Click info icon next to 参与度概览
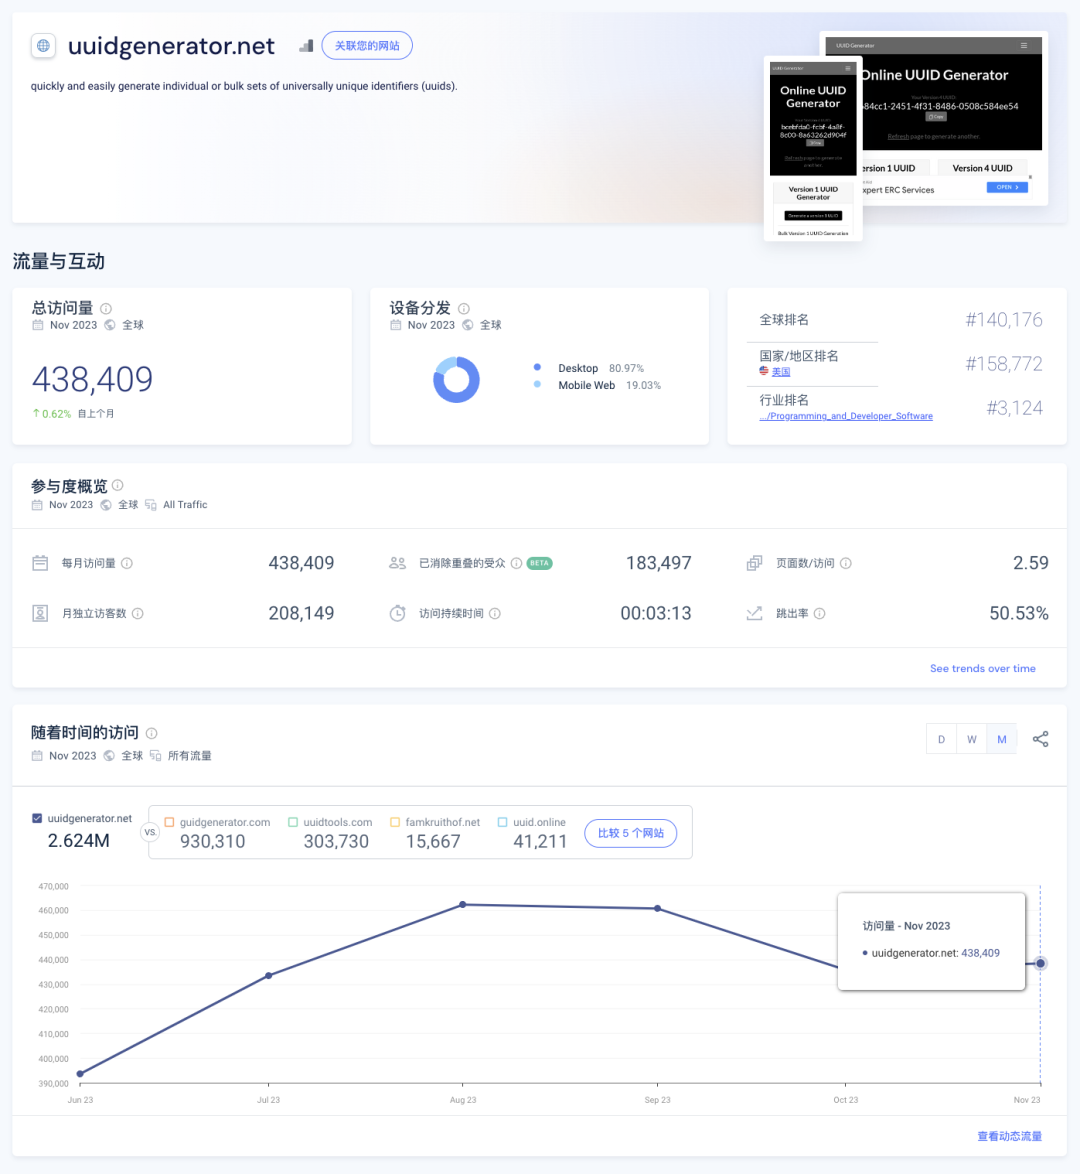The image size is (1080, 1174). (118, 486)
